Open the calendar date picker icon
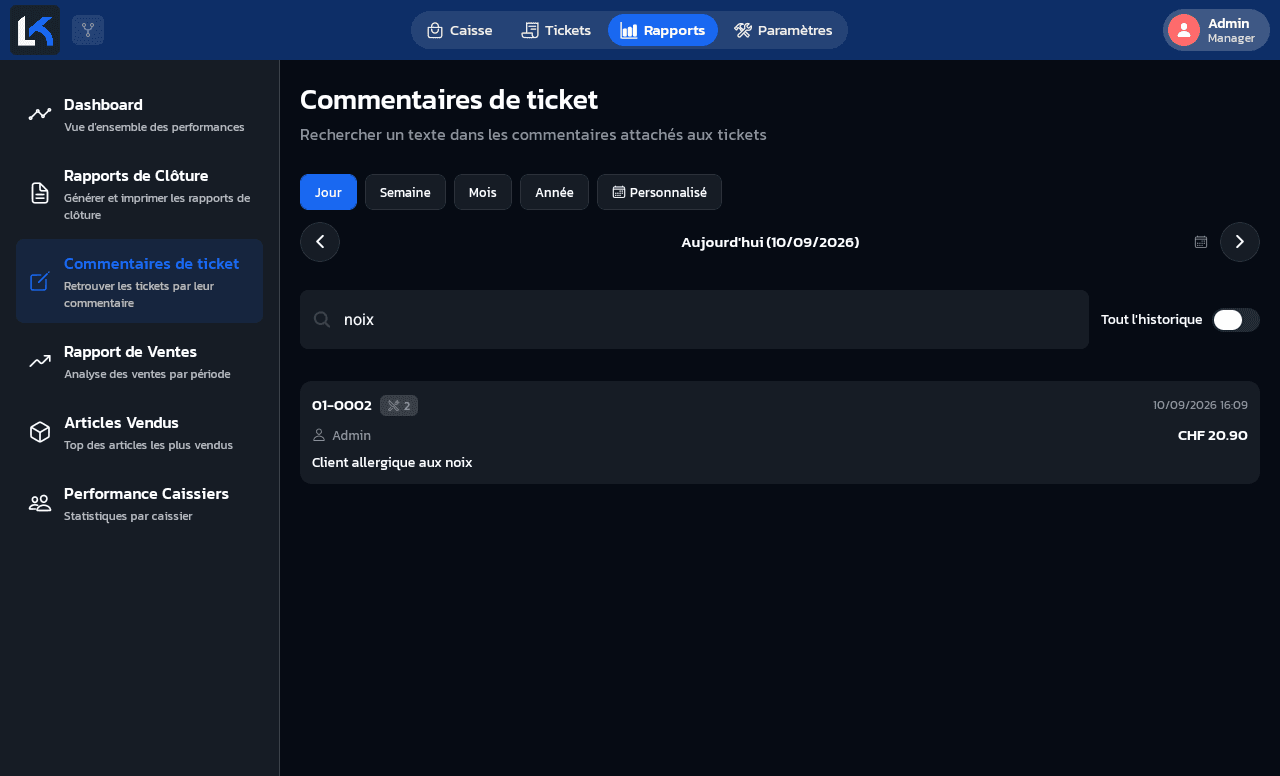 (1201, 242)
